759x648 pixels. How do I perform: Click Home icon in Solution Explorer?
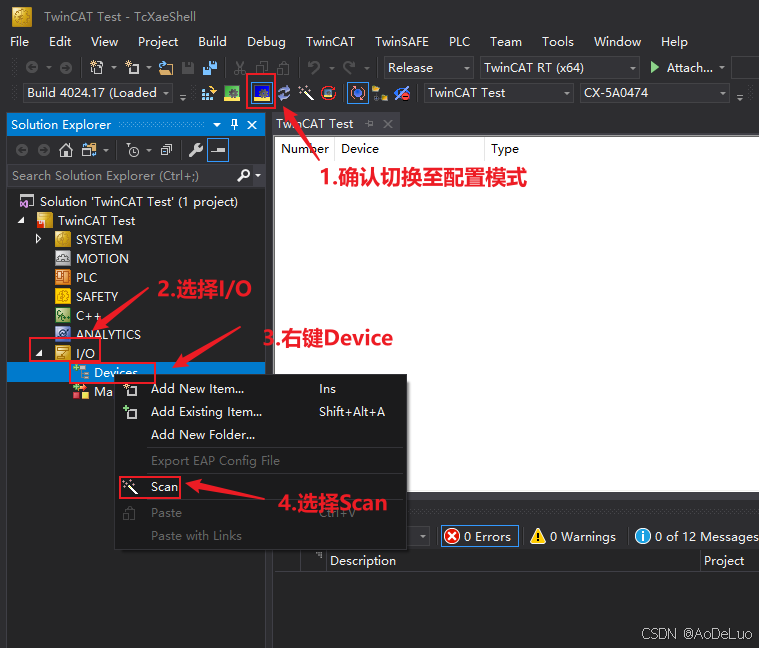(66, 151)
